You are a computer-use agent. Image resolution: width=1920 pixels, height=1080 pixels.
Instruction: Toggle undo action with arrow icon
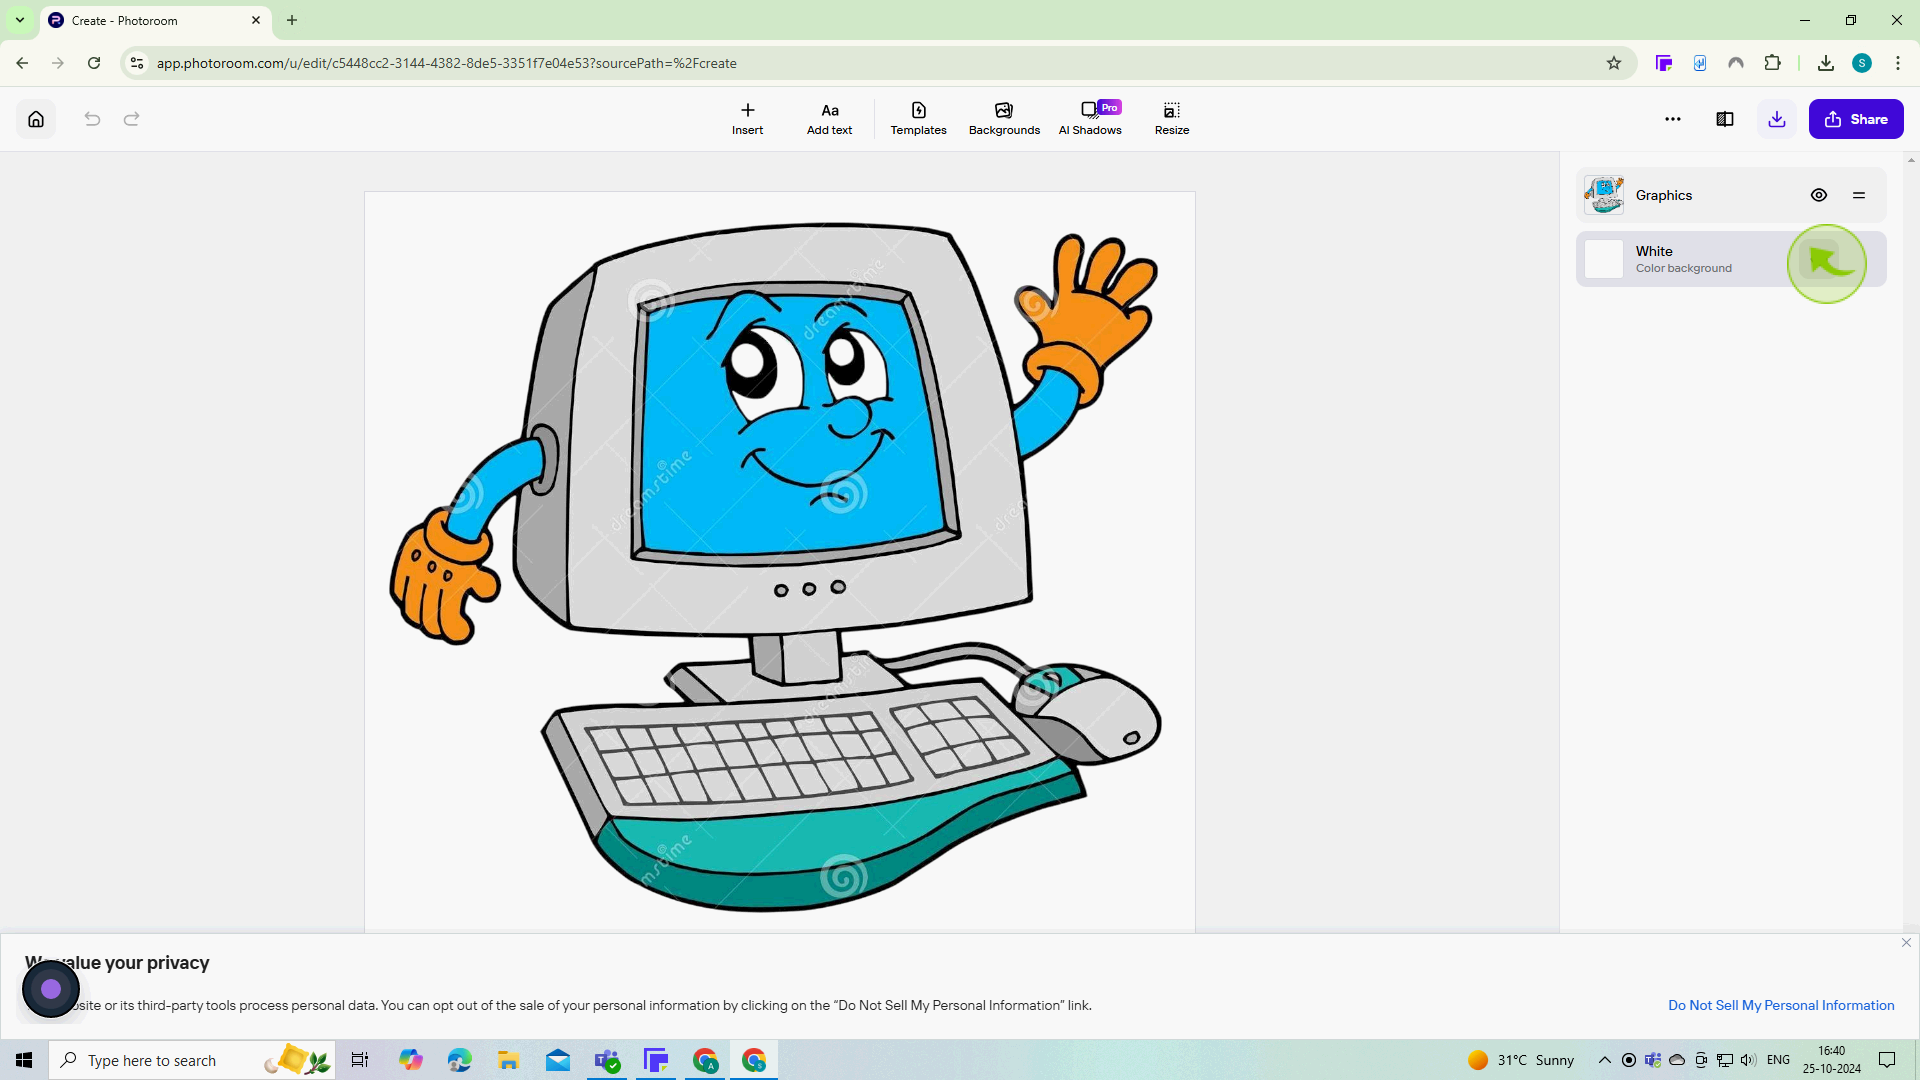point(92,119)
